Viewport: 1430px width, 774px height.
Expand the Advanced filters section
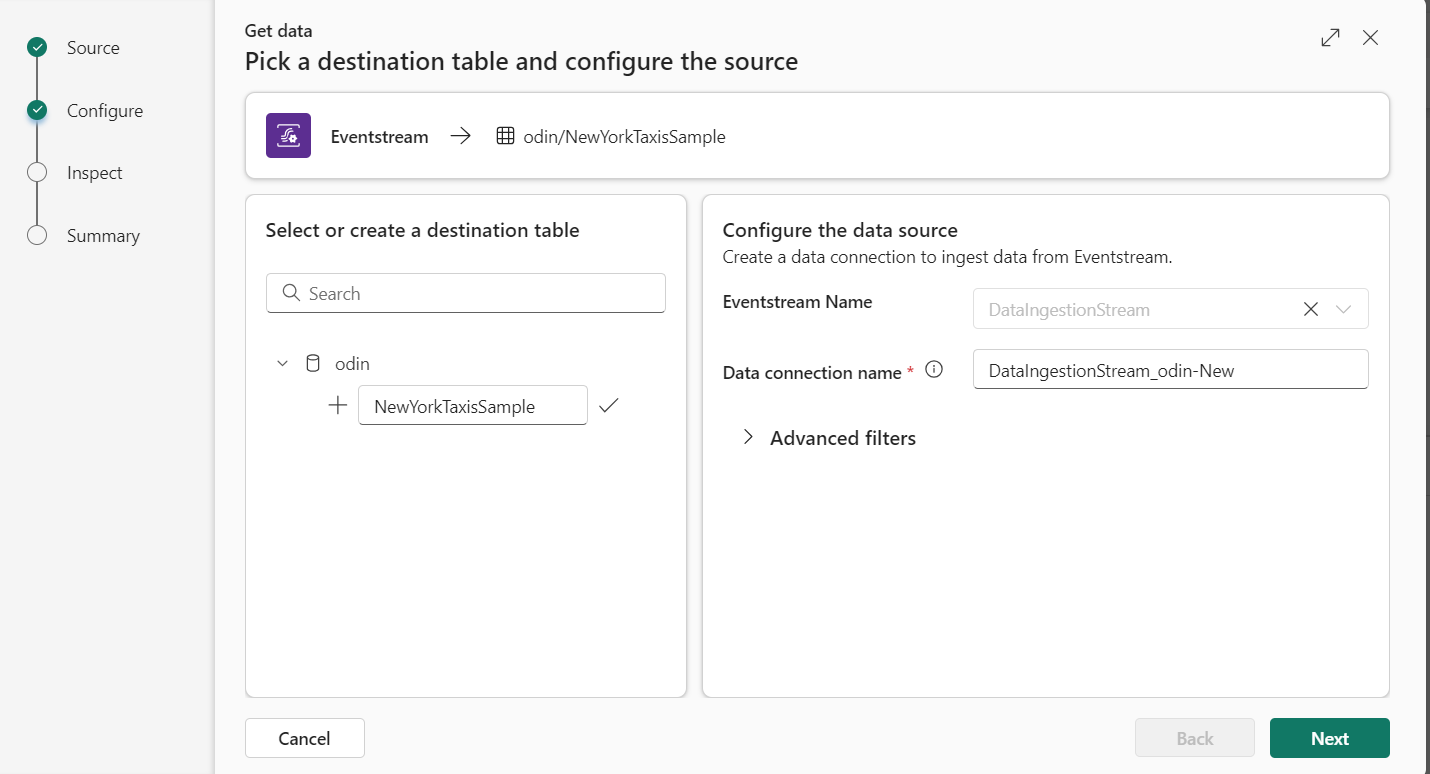748,438
